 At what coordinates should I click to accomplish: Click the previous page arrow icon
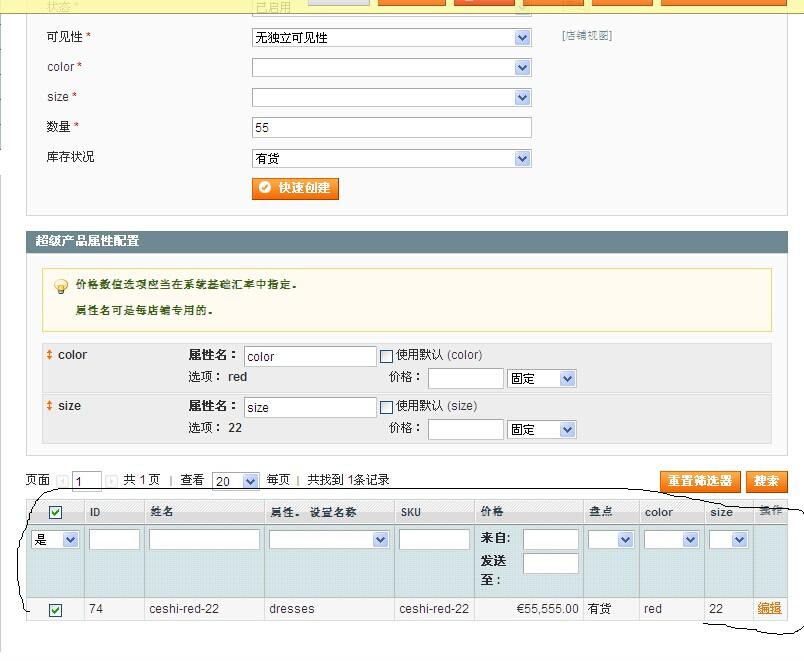point(62,481)
